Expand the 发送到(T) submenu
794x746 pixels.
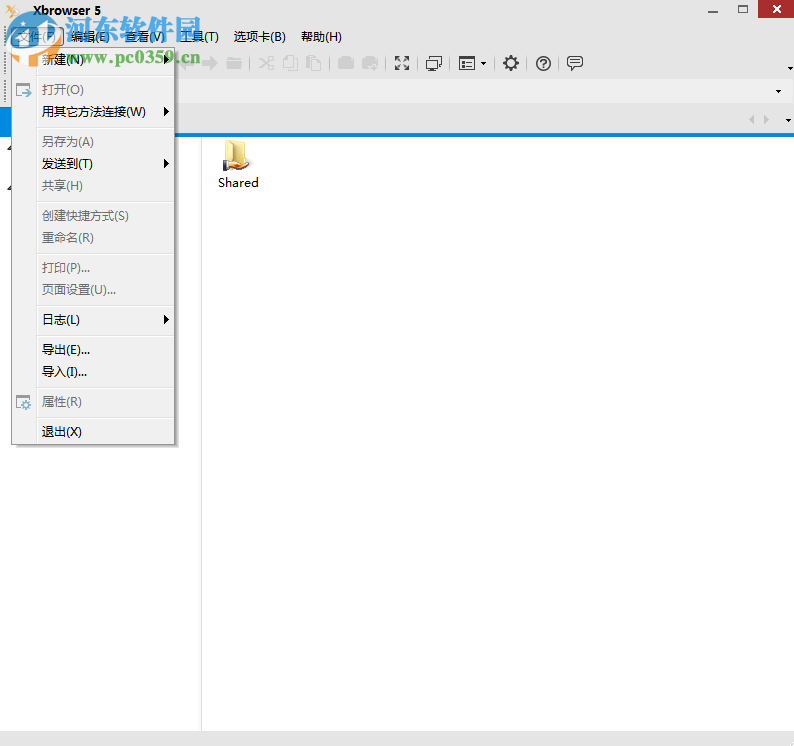pyautogui.click(x=105, y=164)
